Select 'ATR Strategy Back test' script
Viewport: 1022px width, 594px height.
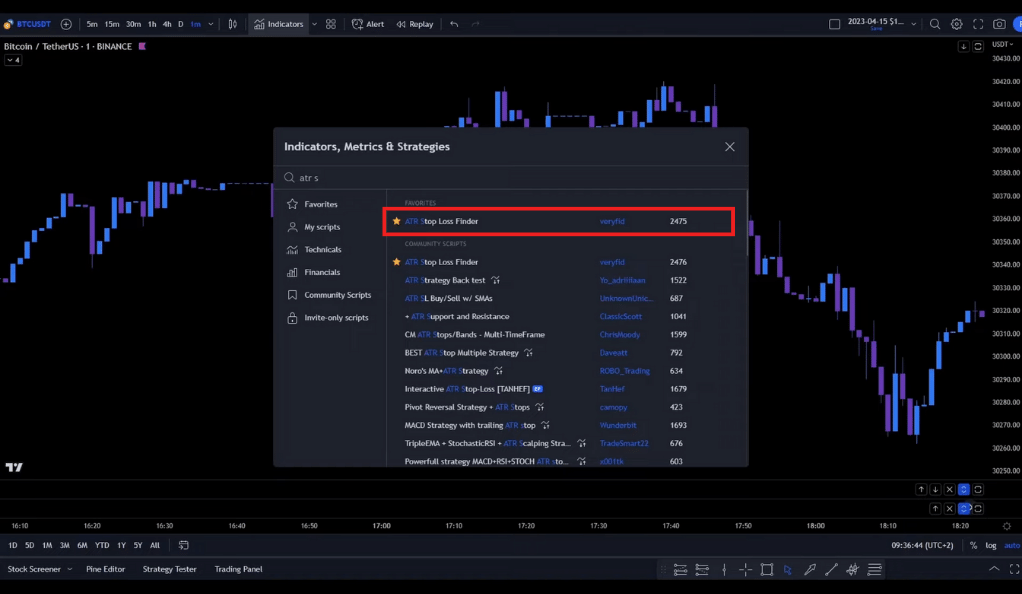pos(445,280)
